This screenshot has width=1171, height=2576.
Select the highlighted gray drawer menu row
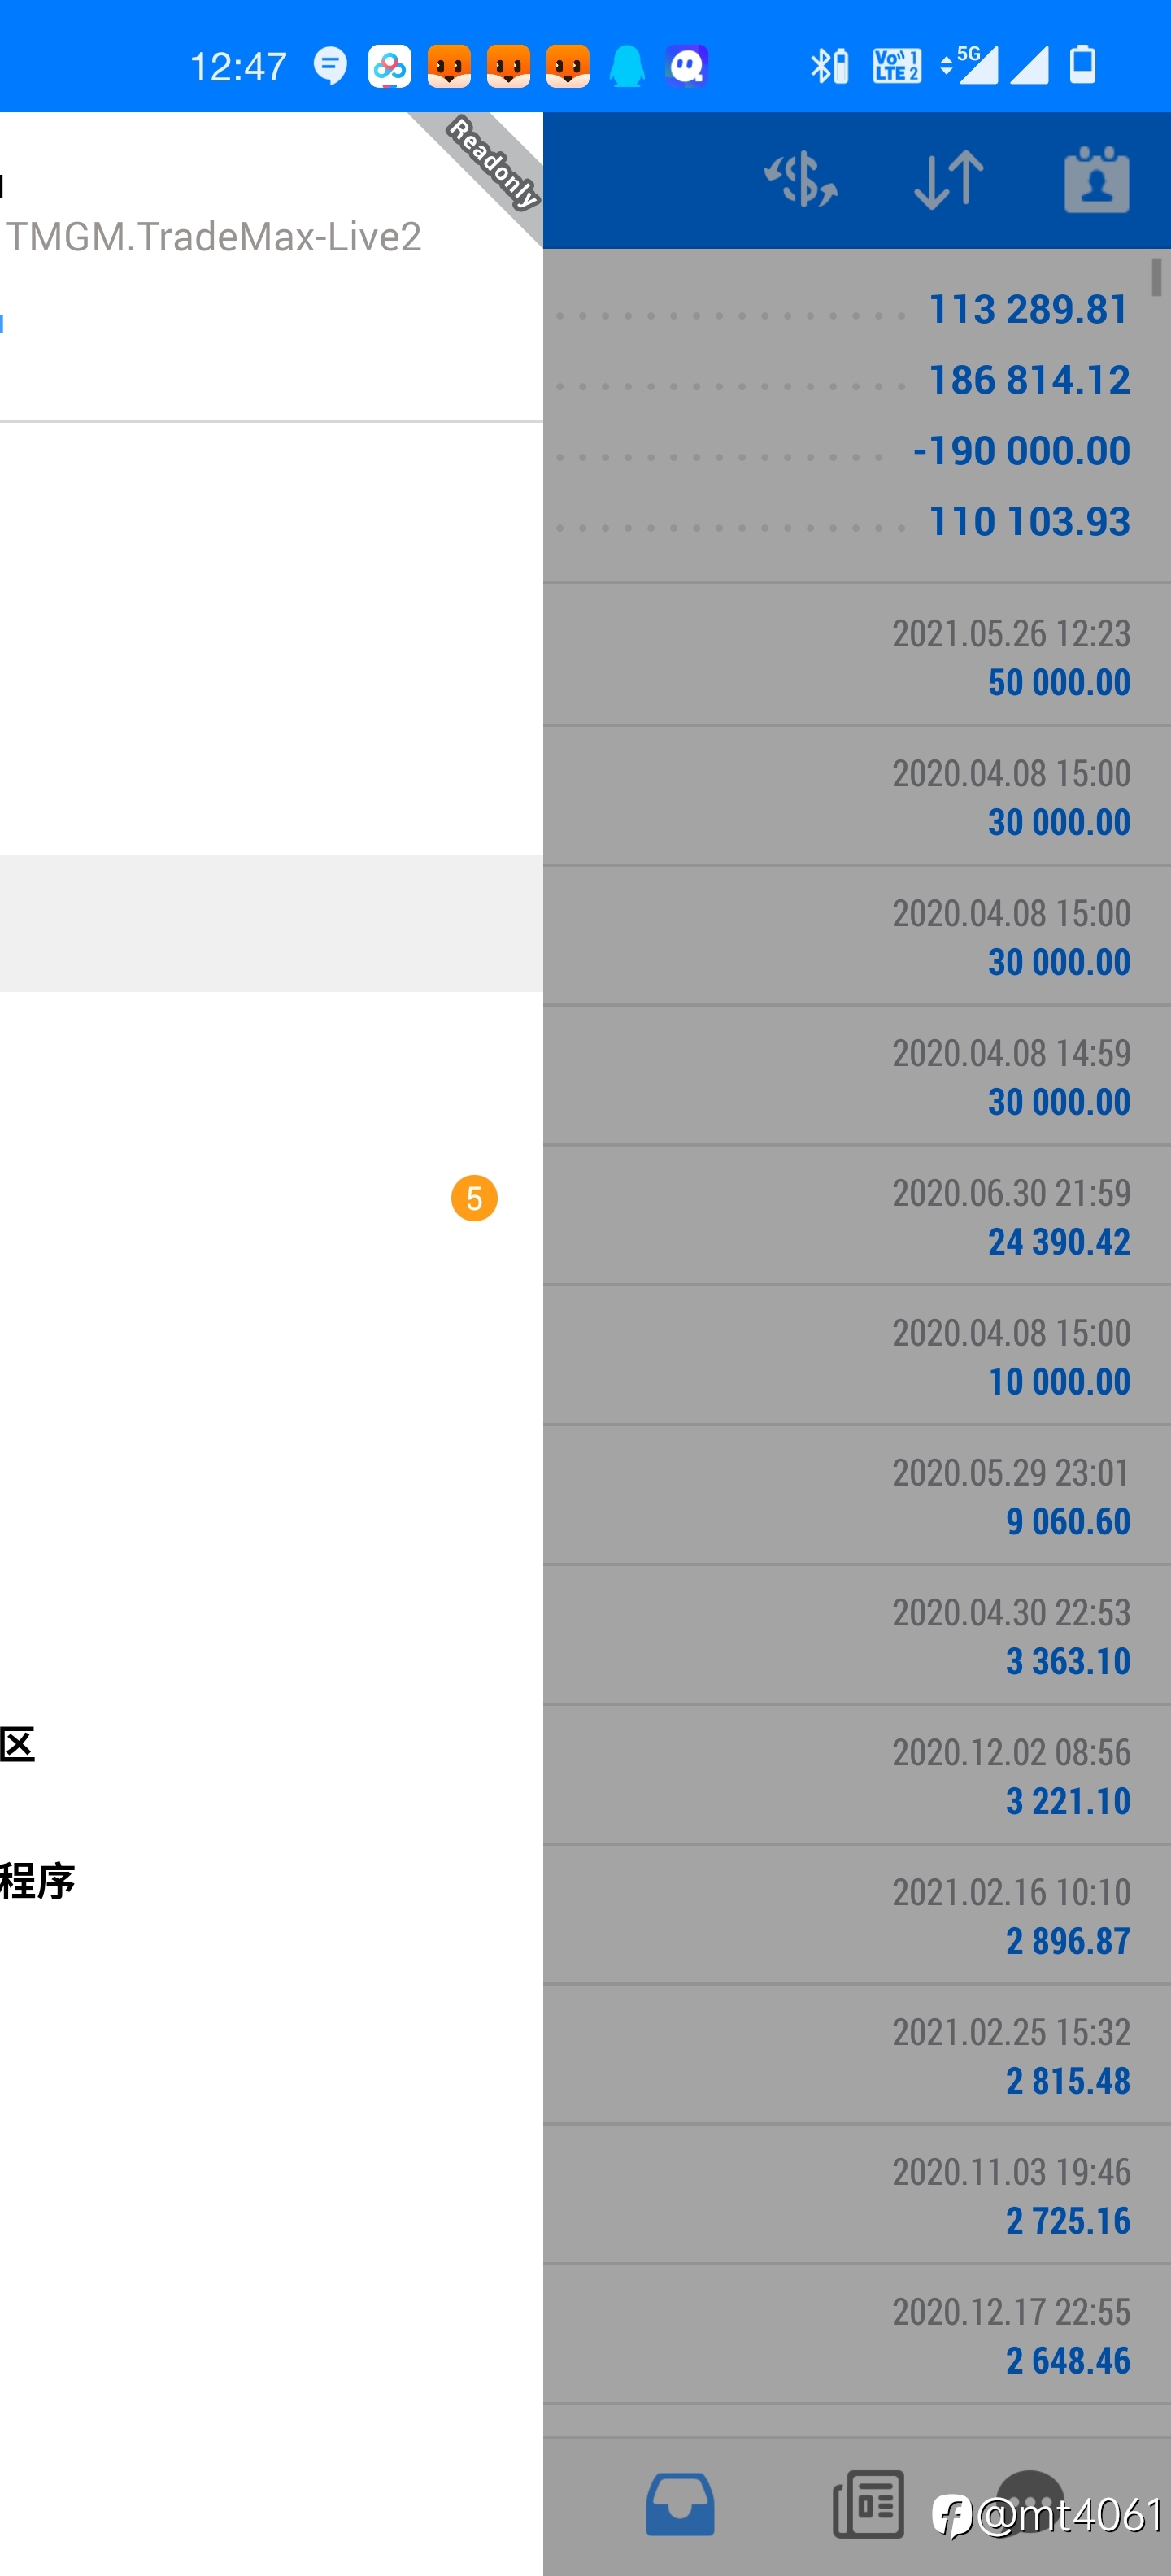[x=271, y=923]
